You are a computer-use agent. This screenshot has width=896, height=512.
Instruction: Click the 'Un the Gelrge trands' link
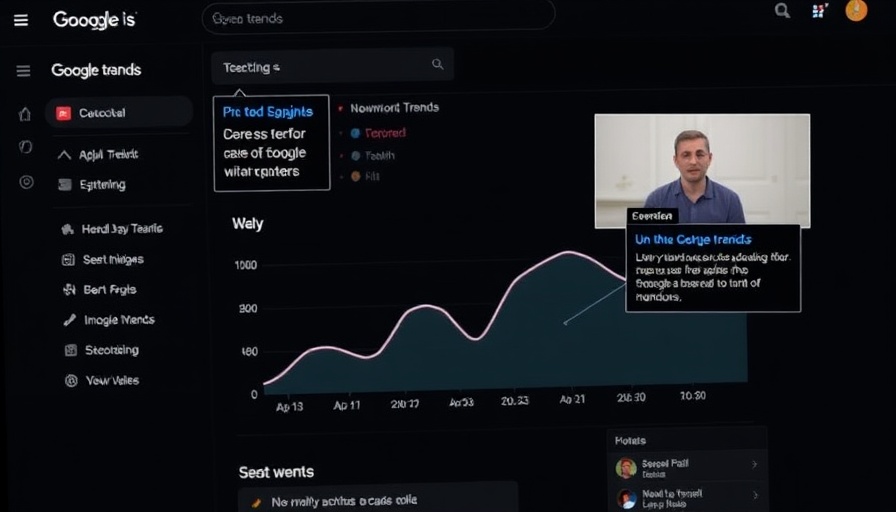(693, 239)
